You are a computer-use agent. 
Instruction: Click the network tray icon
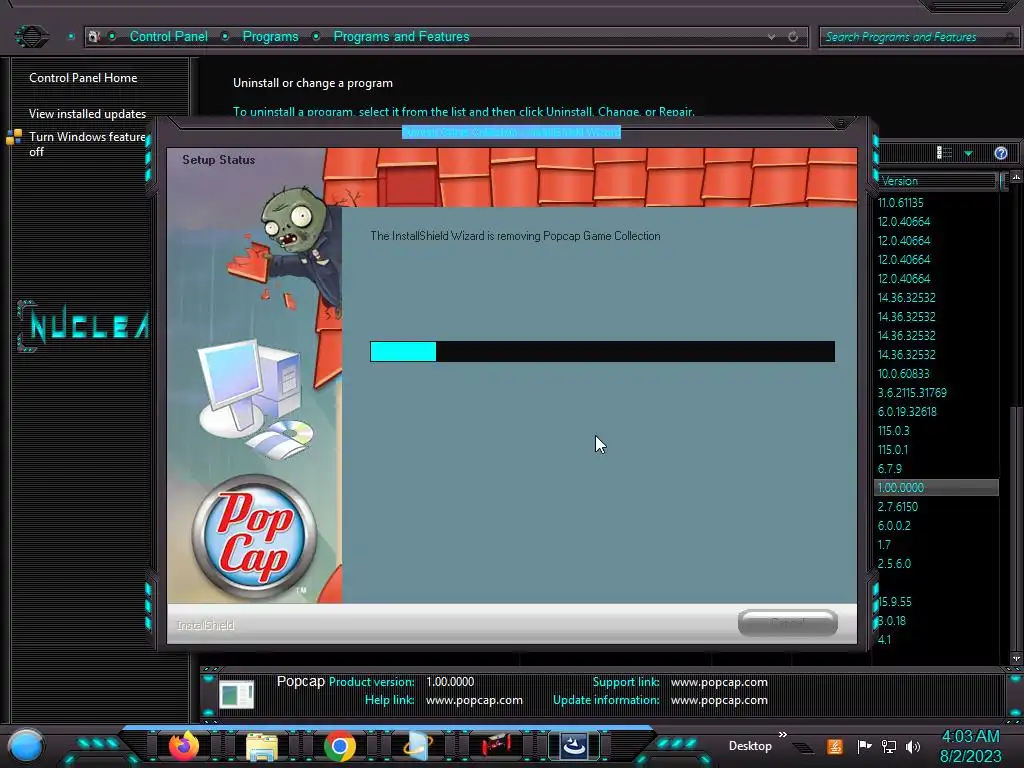tap(889, 746)
